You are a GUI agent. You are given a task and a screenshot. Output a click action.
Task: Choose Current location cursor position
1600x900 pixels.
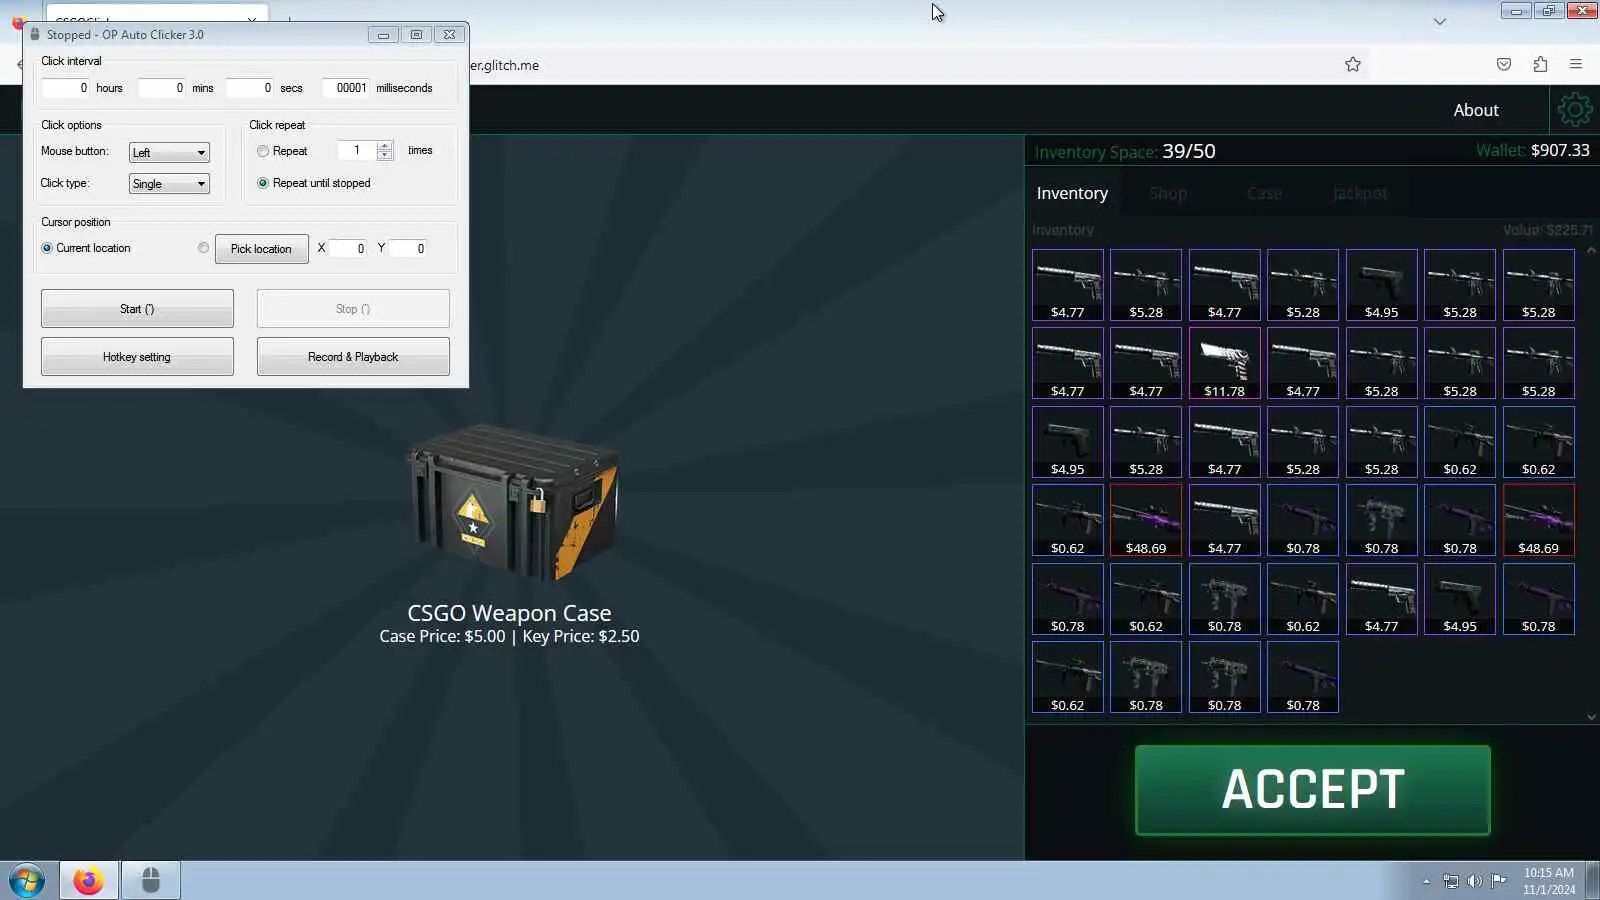coord(47,248)
